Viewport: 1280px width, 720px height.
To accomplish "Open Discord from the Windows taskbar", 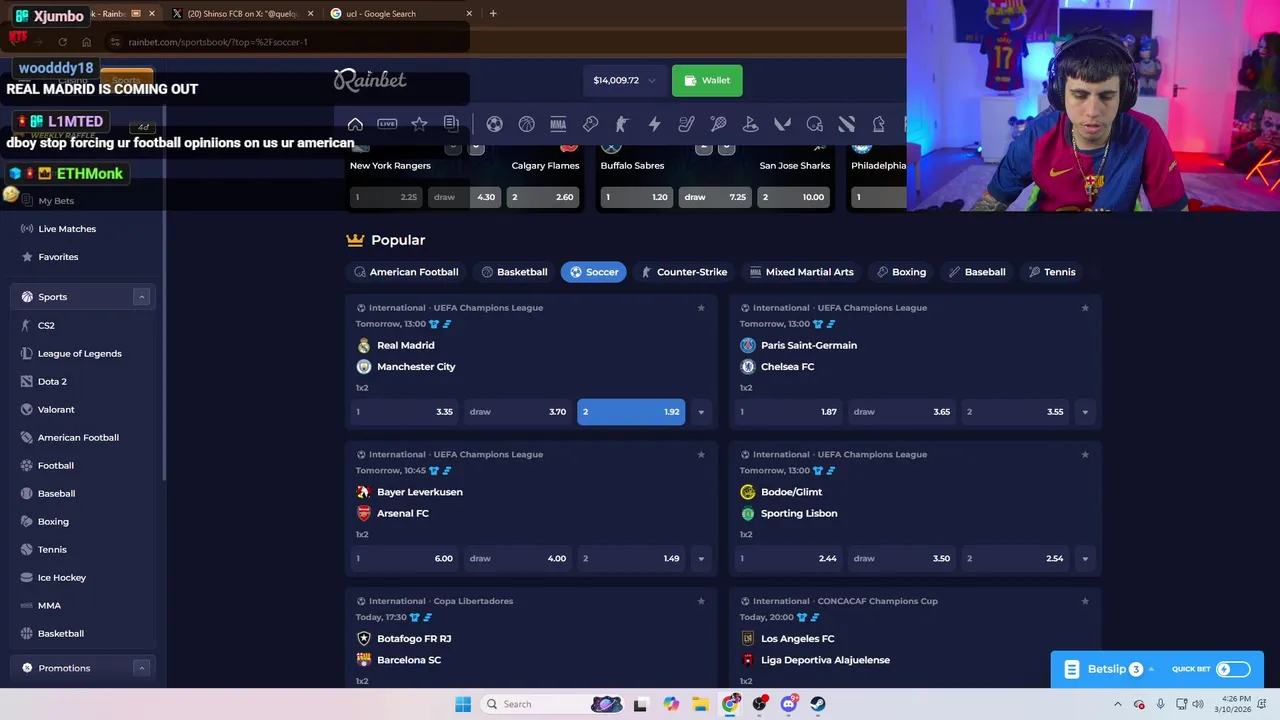I will click(788, 704).
